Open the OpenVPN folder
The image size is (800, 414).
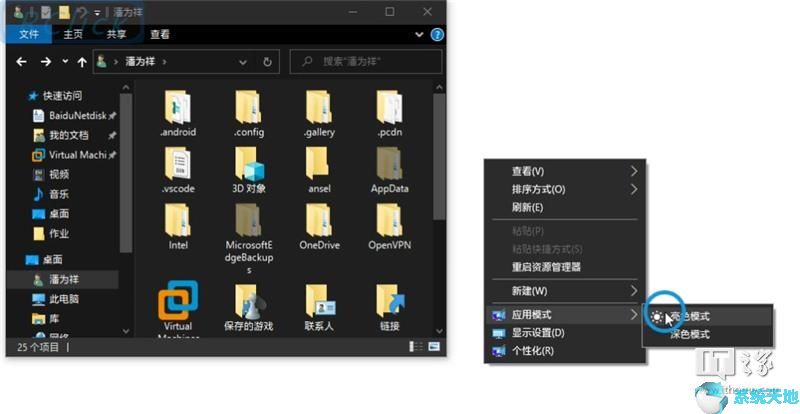point(389,227)
